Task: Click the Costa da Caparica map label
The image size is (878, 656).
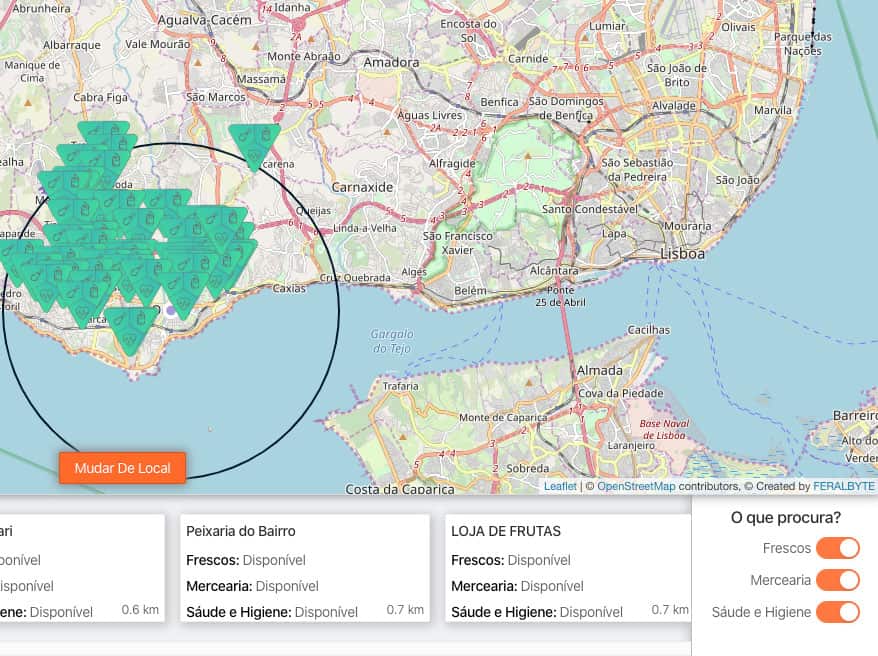Action: point(399,489)
